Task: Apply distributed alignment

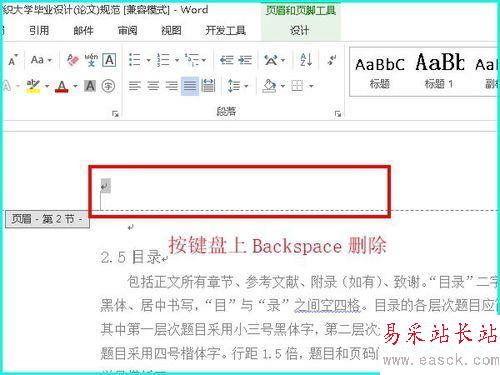Action: point(208,86)
